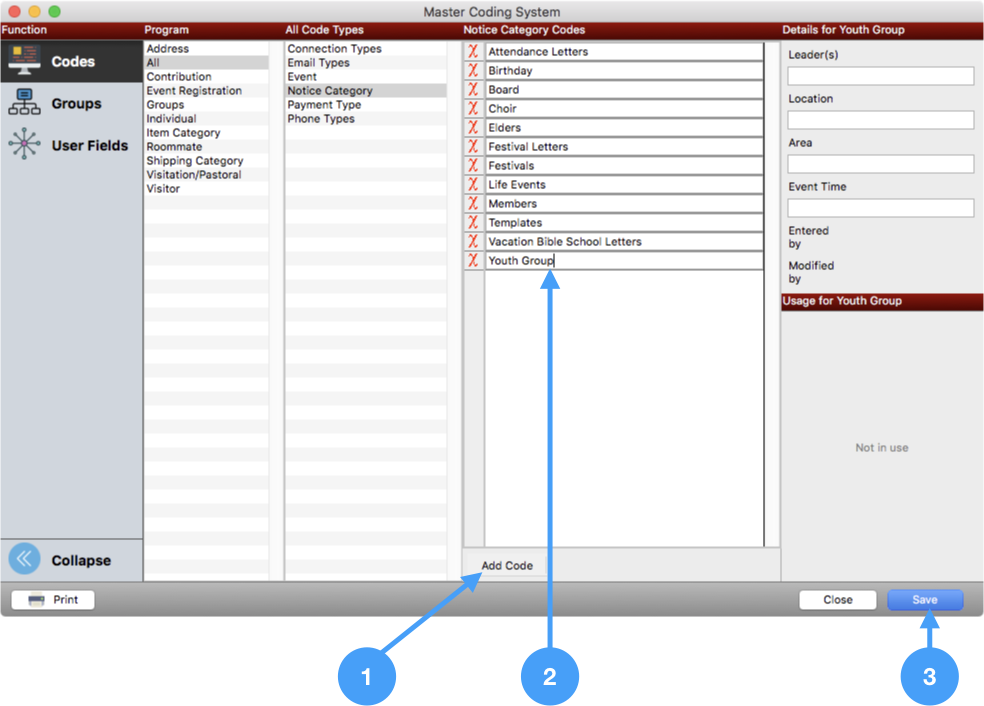This screenshot has height=706, width=984.
Task: Edit the Attendance Letters code field
Action: 624,51
